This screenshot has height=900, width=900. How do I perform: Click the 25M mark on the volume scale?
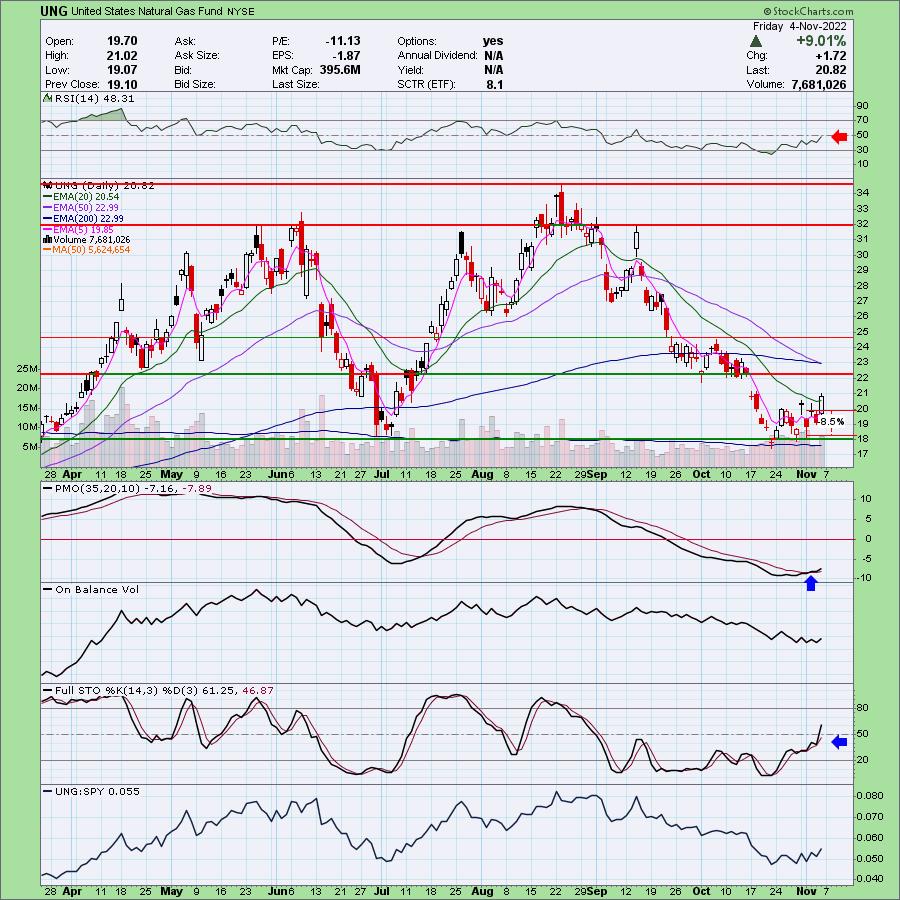coord(28,368)
